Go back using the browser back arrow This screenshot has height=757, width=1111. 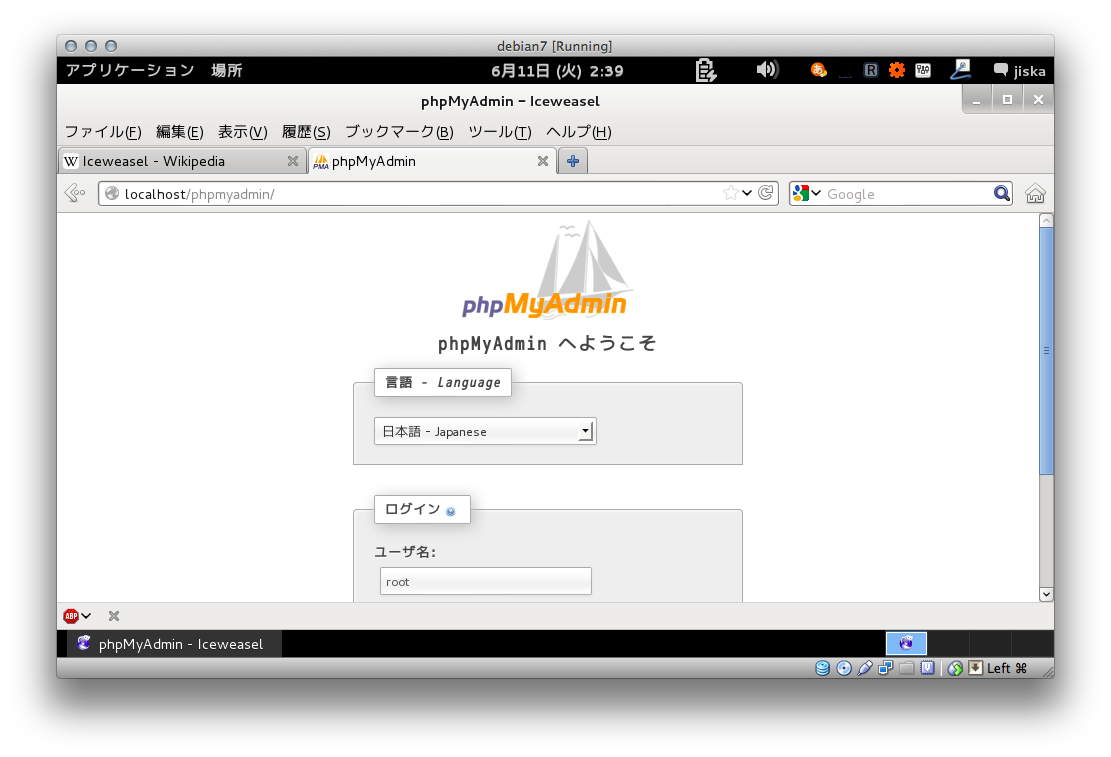[75, 193]
